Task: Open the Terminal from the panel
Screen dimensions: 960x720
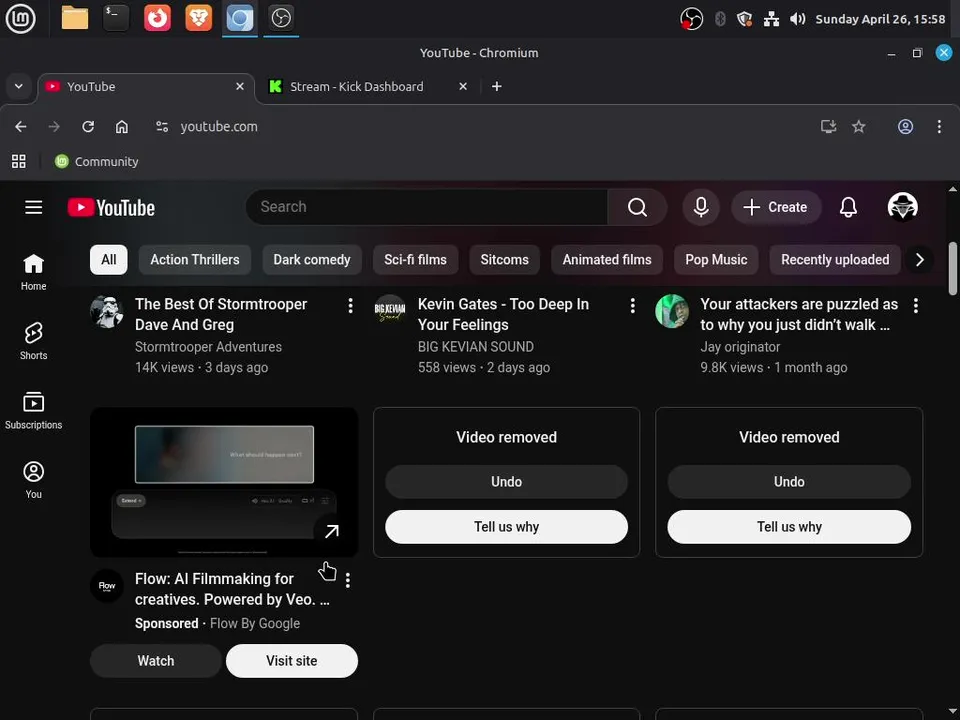Action: pos(116,18)
